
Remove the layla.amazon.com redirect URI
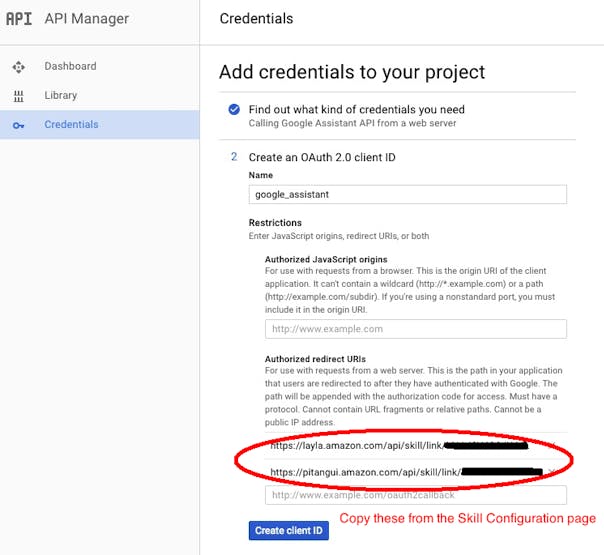click(x=552, y=446)
